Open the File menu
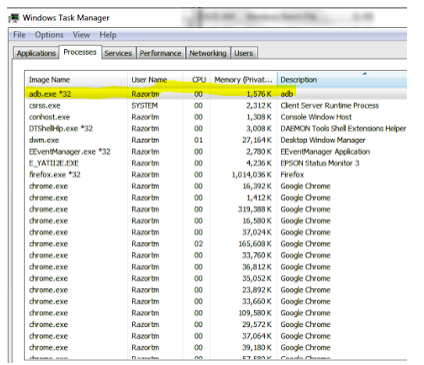Viewport: 424px width, 365px height. [19, 35]
